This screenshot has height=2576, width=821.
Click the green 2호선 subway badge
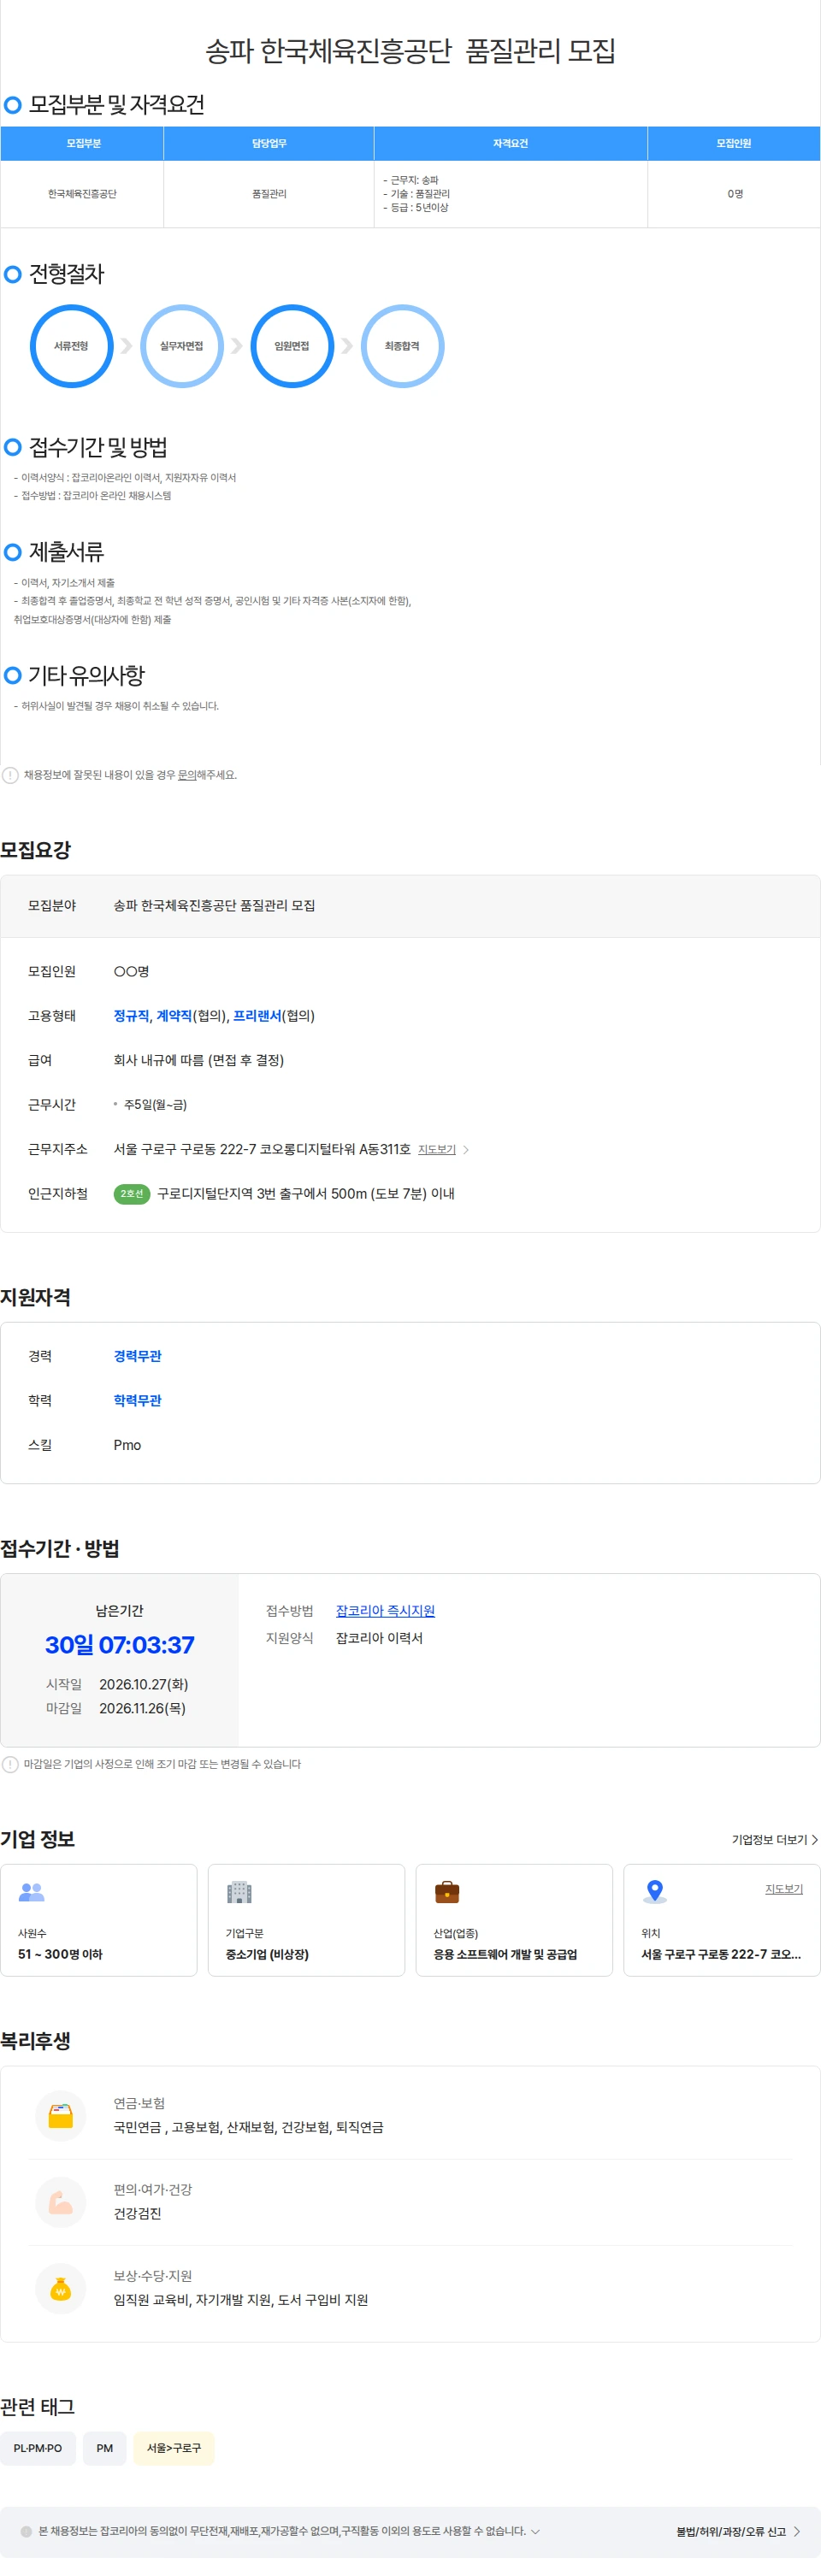(132, 1194)
